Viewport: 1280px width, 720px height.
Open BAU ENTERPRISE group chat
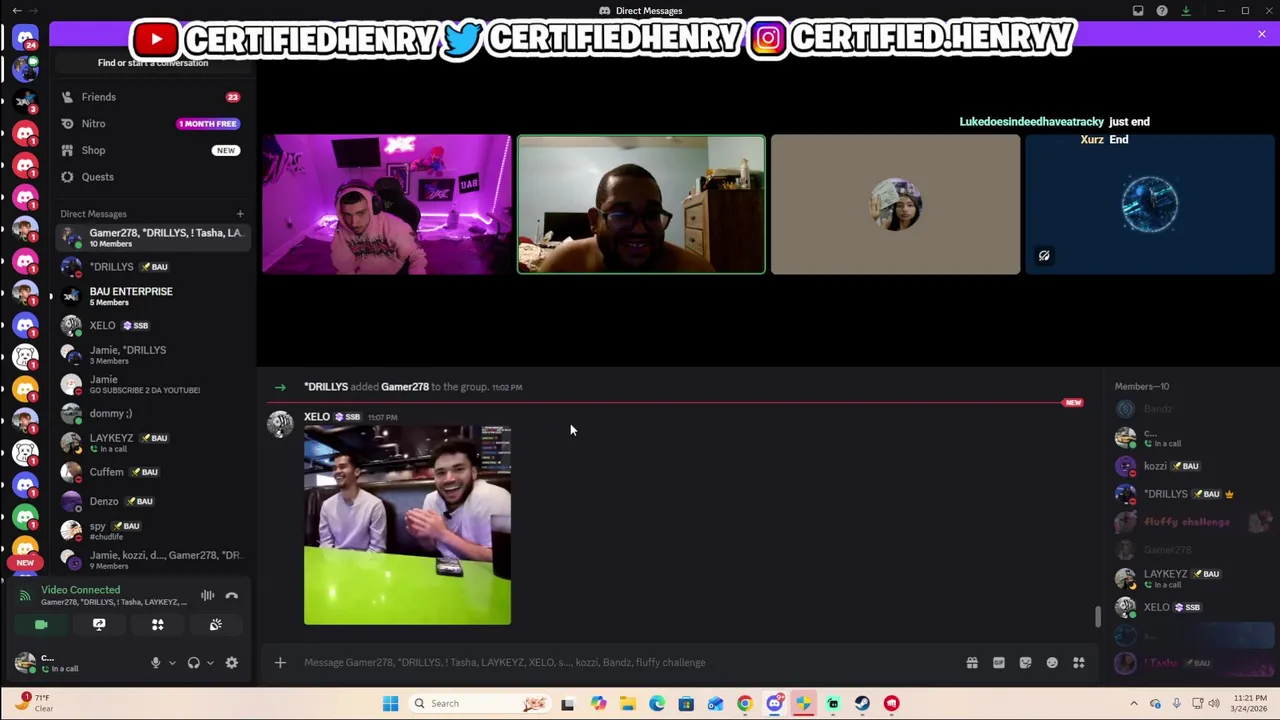coord(152,296)
